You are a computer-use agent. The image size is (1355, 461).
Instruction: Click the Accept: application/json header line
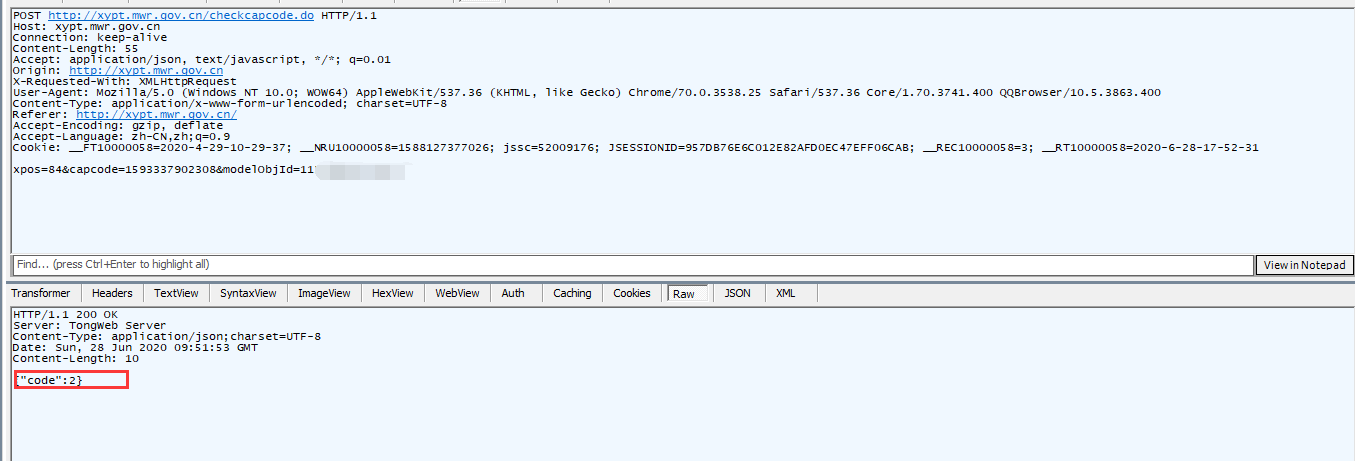[x=201, y=60]
